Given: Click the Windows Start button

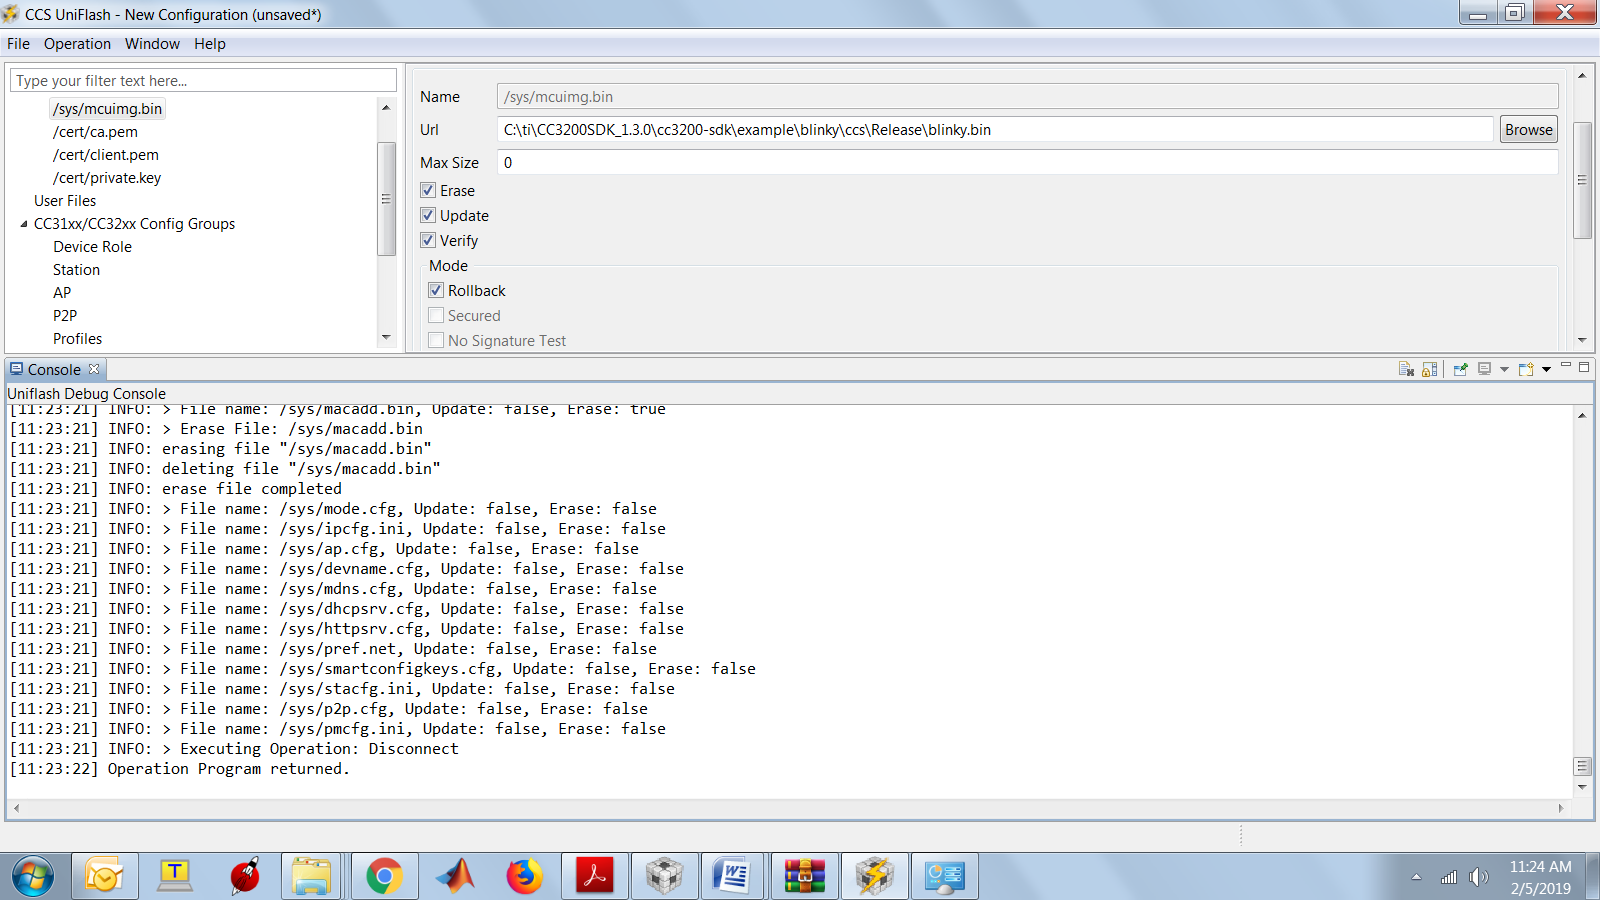Looking at the screenshot, I should tap(33, 877).
